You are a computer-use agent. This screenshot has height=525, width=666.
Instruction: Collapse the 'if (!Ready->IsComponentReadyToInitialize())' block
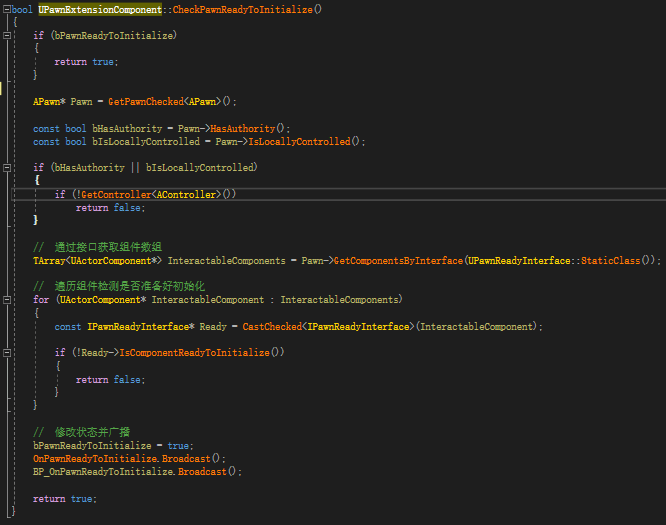pyautogui.click(x=7, y=353)
